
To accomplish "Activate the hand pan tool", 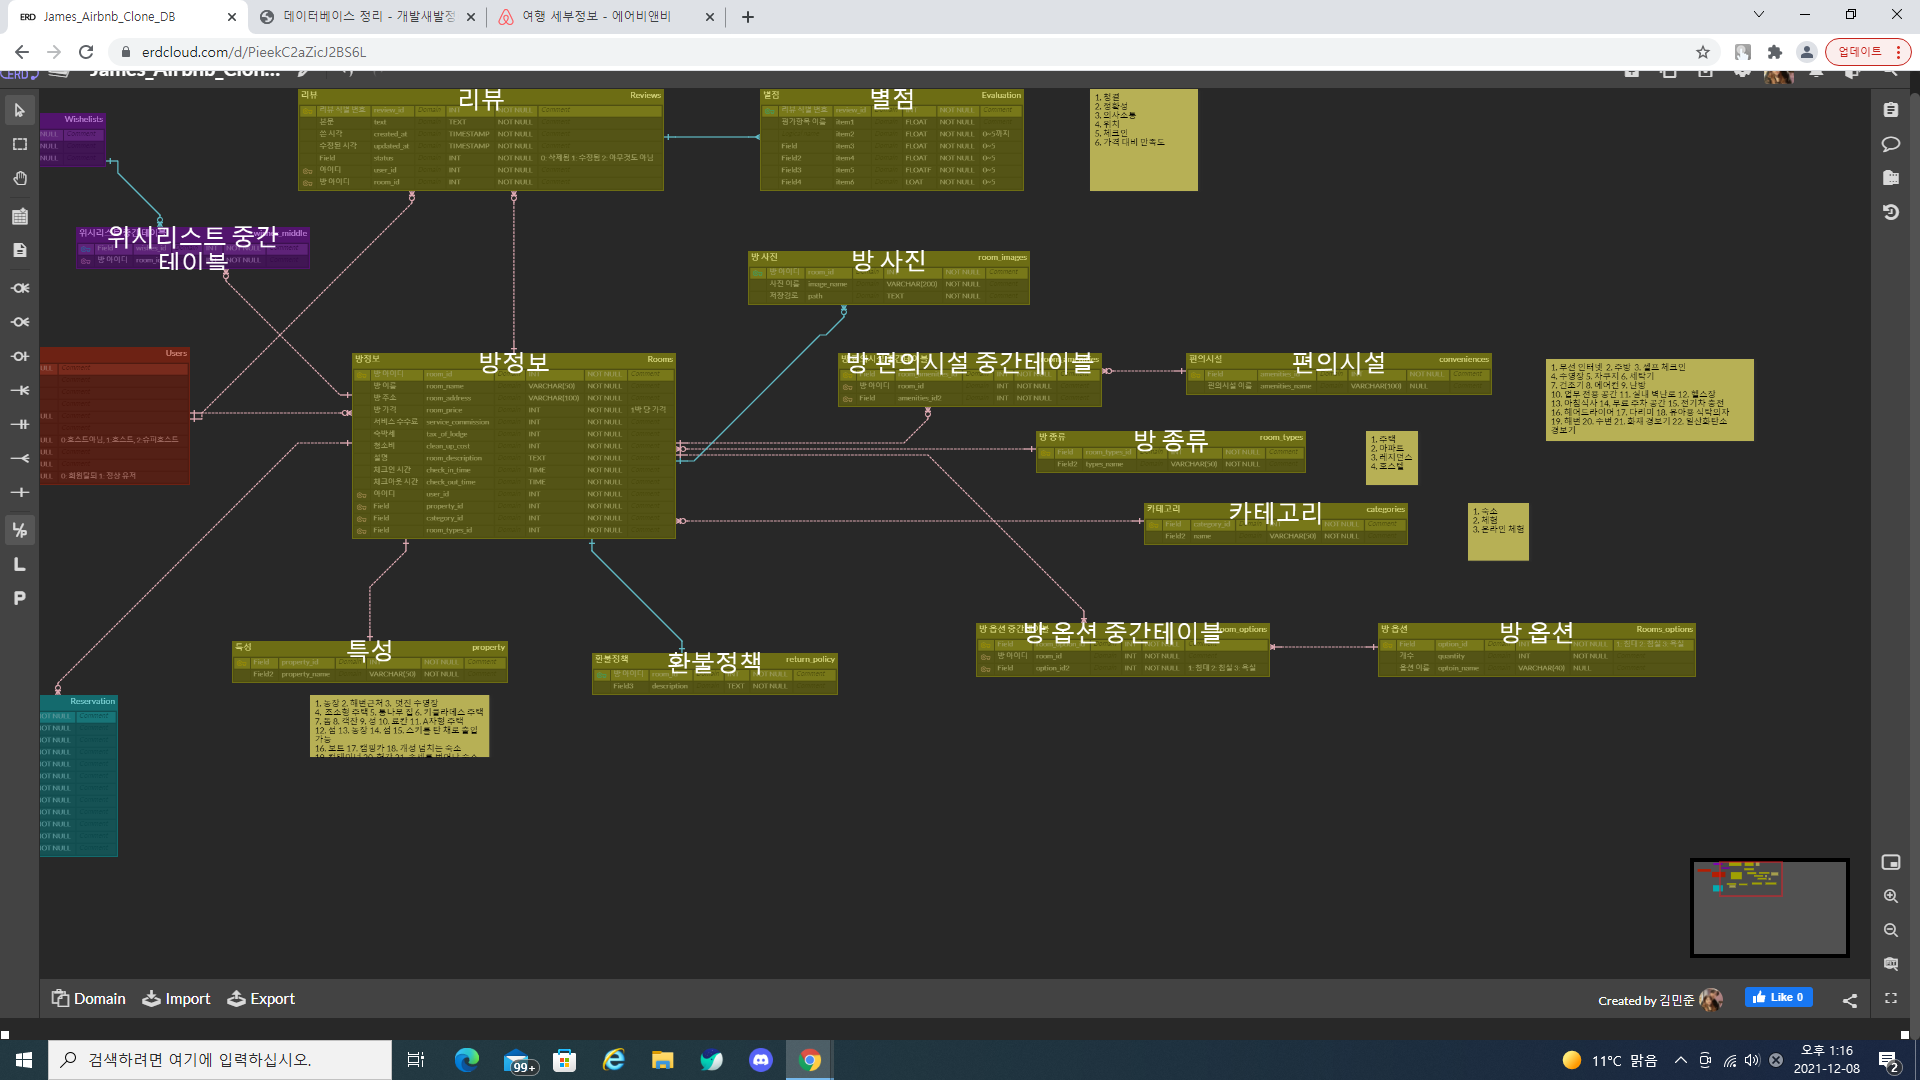I will (19, 178).
